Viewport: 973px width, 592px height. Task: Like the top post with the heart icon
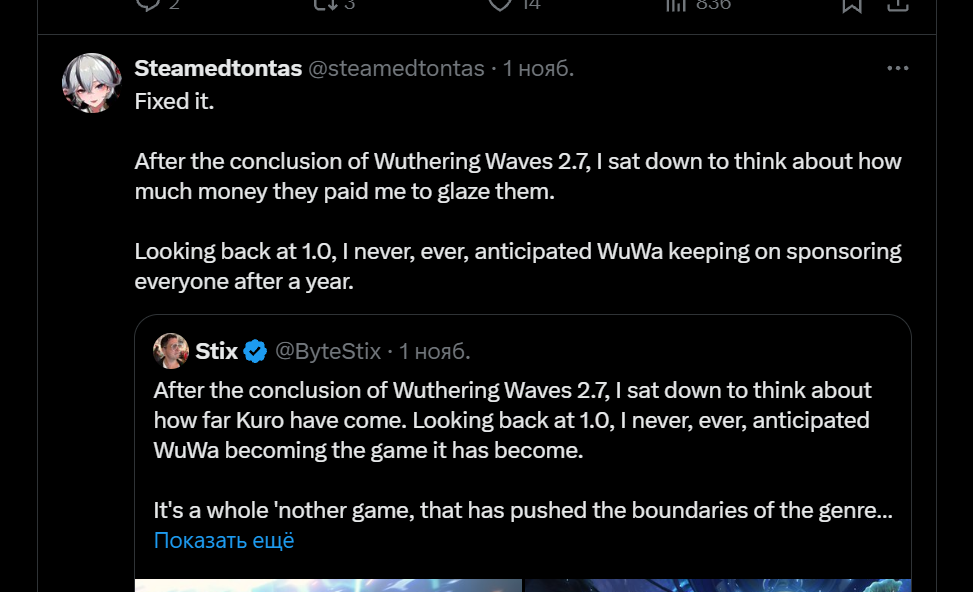tap(500, 4)
